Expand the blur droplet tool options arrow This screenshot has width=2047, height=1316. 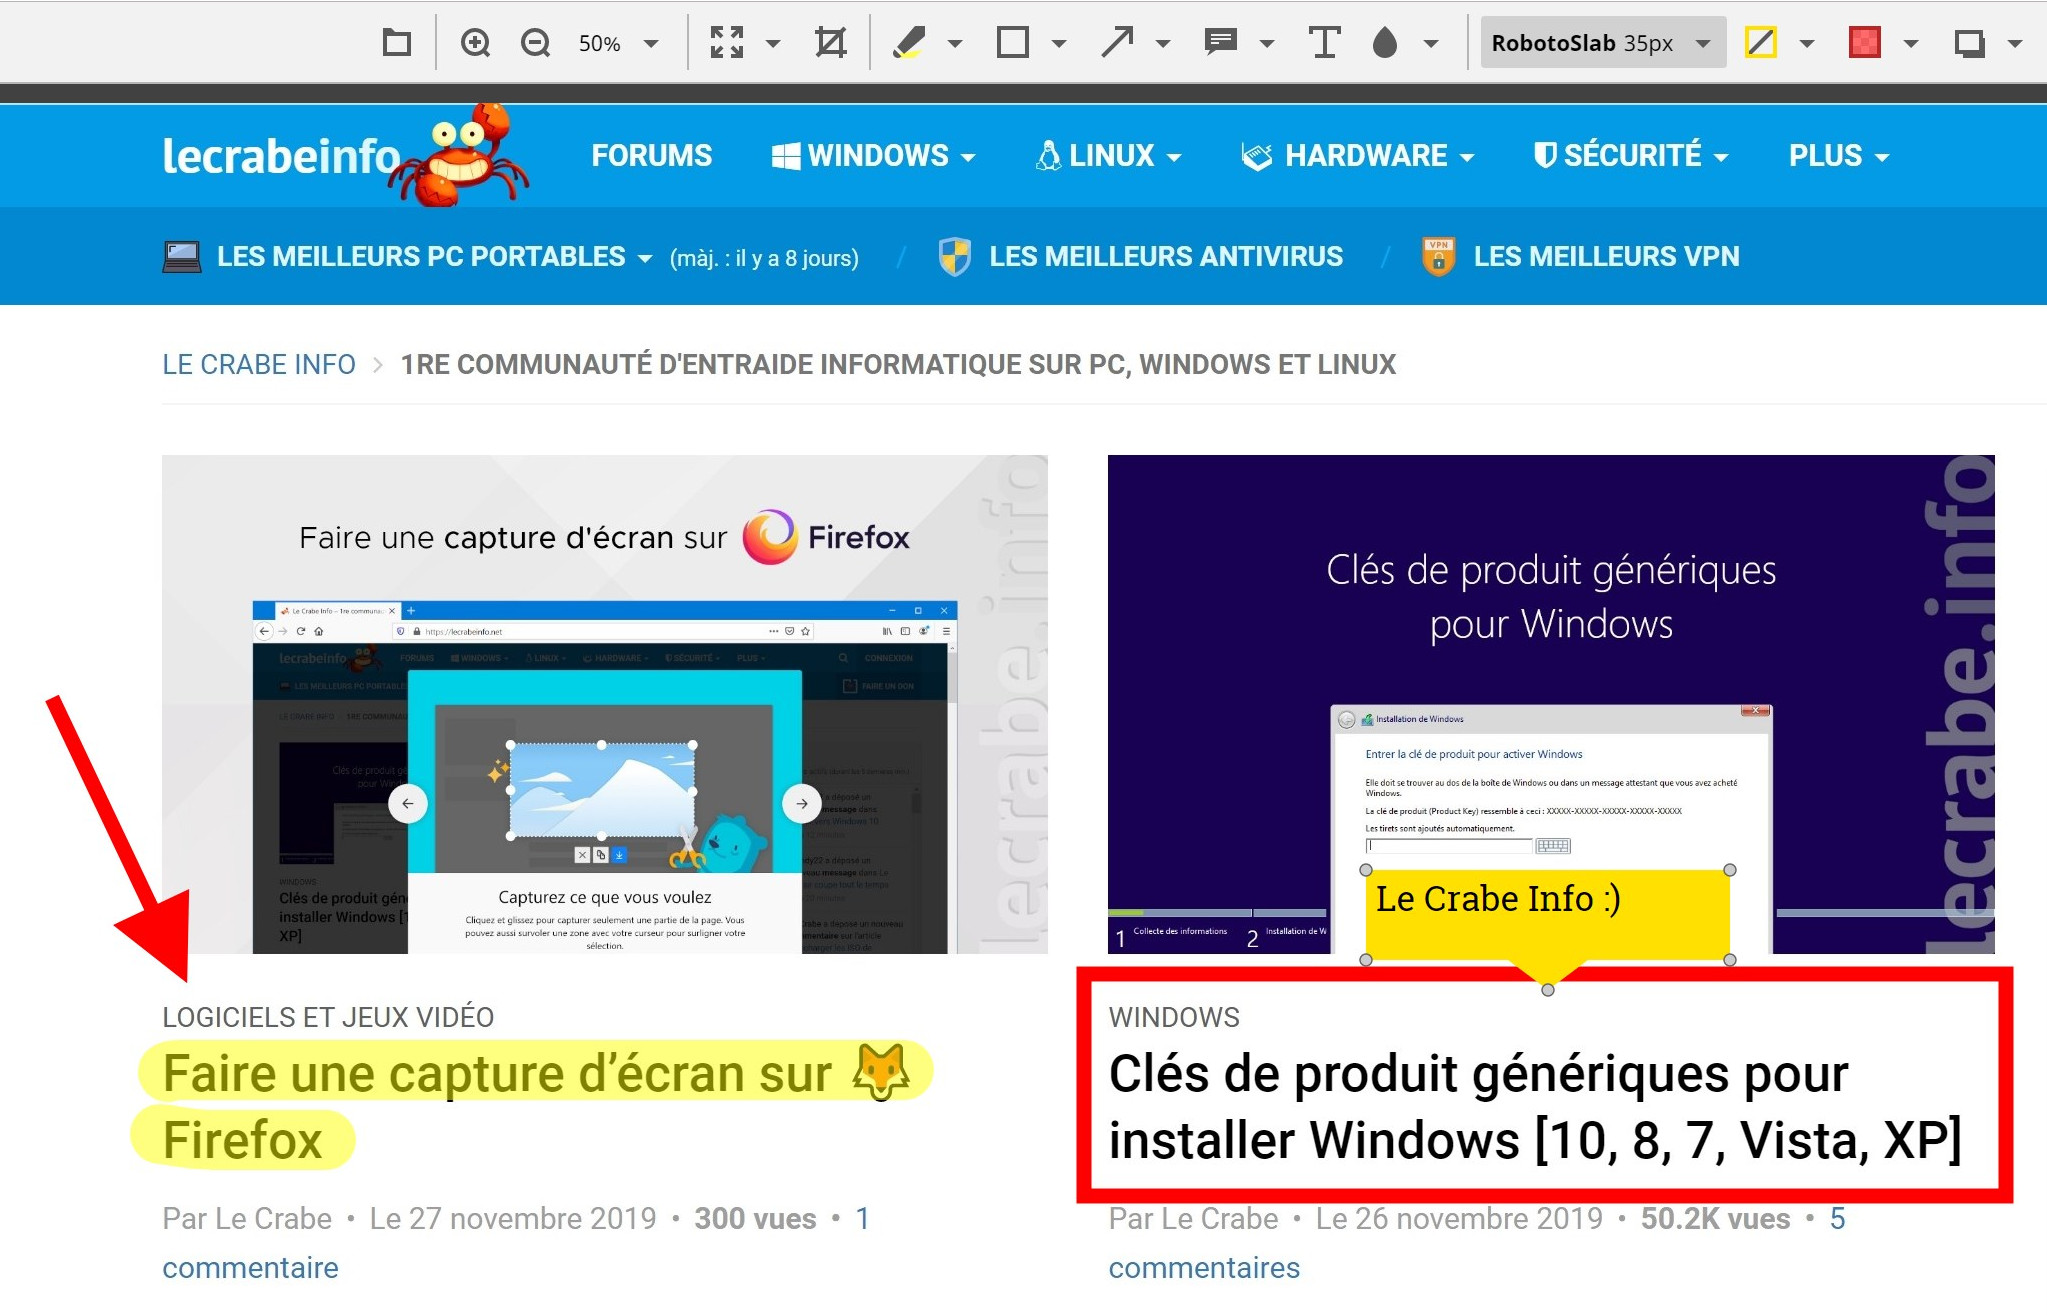pos(1431,43)
